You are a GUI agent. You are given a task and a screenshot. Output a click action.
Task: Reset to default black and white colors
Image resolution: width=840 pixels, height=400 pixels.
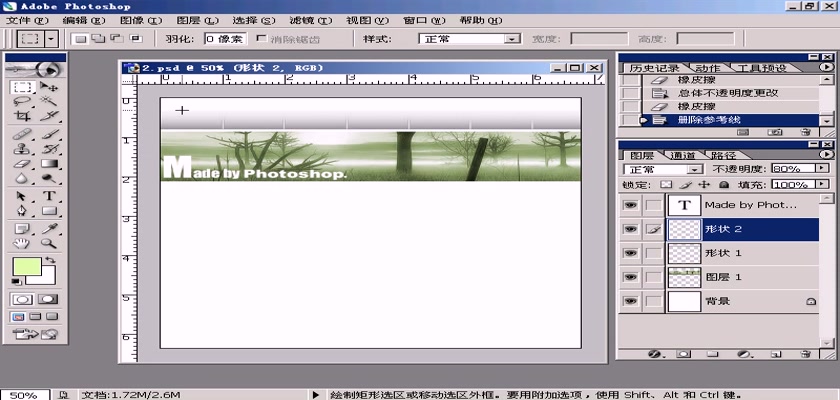pyautogui.click(x=16, y=281)
